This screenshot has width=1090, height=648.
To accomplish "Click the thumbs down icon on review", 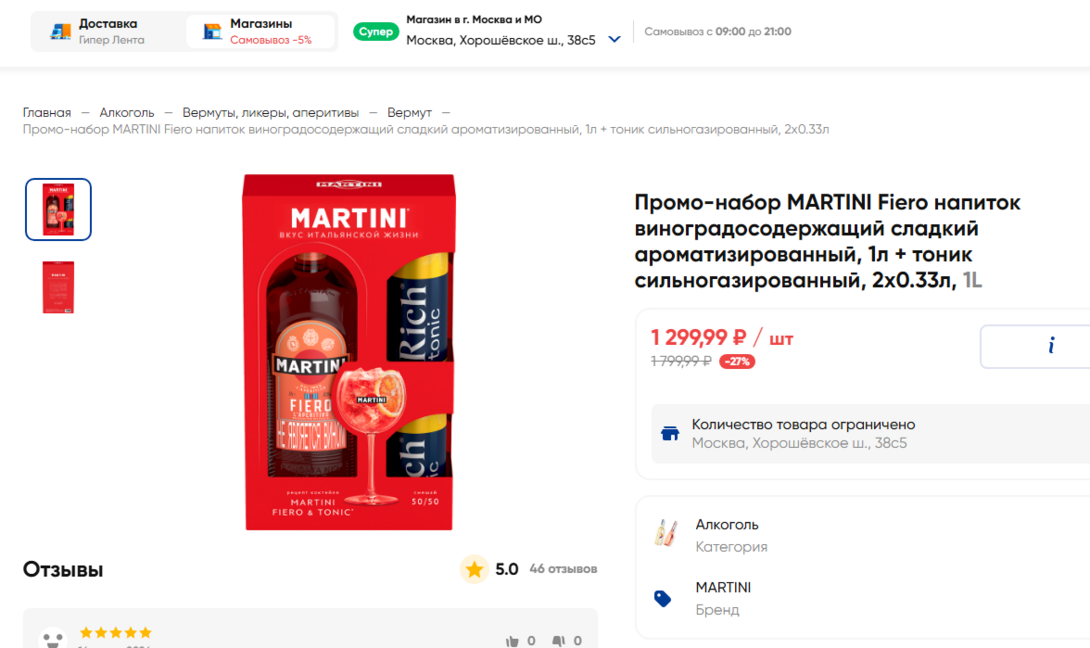I will pyautogui.click(x=559, y=641).
